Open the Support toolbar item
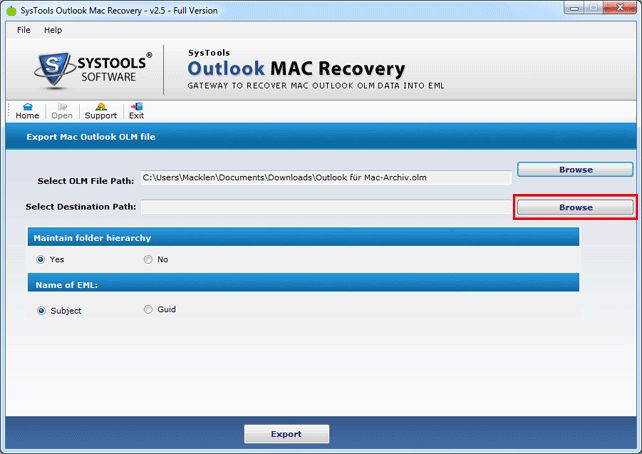The width and height of the screenshot is (642, 454). coord(101,111)
